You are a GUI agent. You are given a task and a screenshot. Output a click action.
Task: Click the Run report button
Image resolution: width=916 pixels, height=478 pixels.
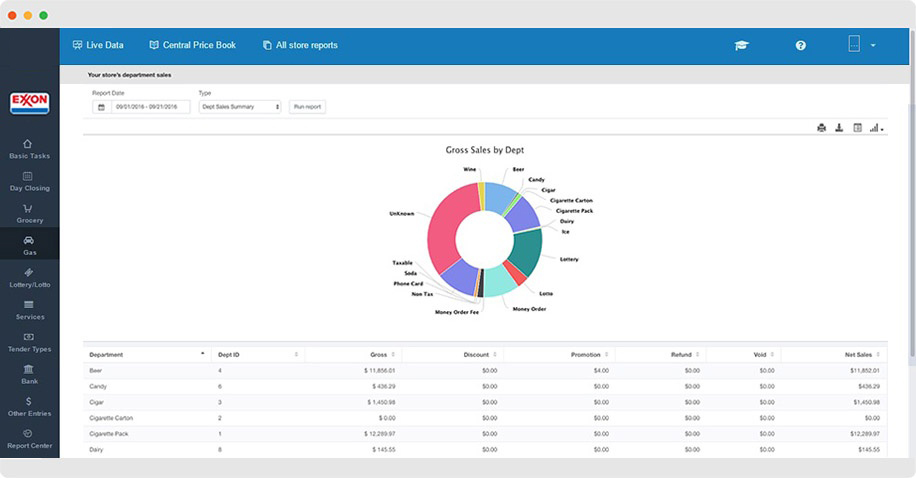(x=307, y=107)
